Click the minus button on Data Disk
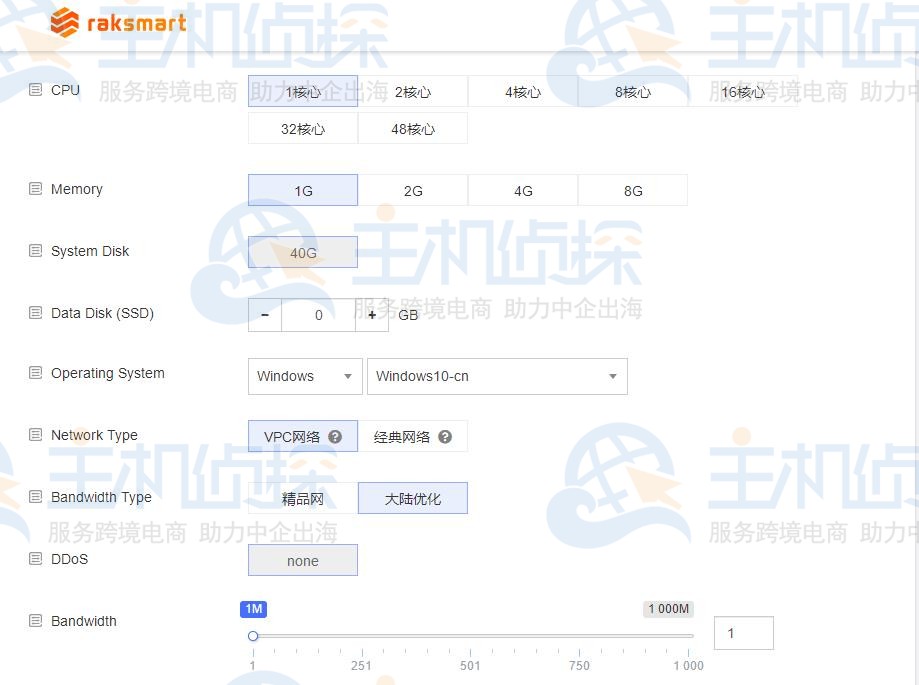 [x=264, y=314]
